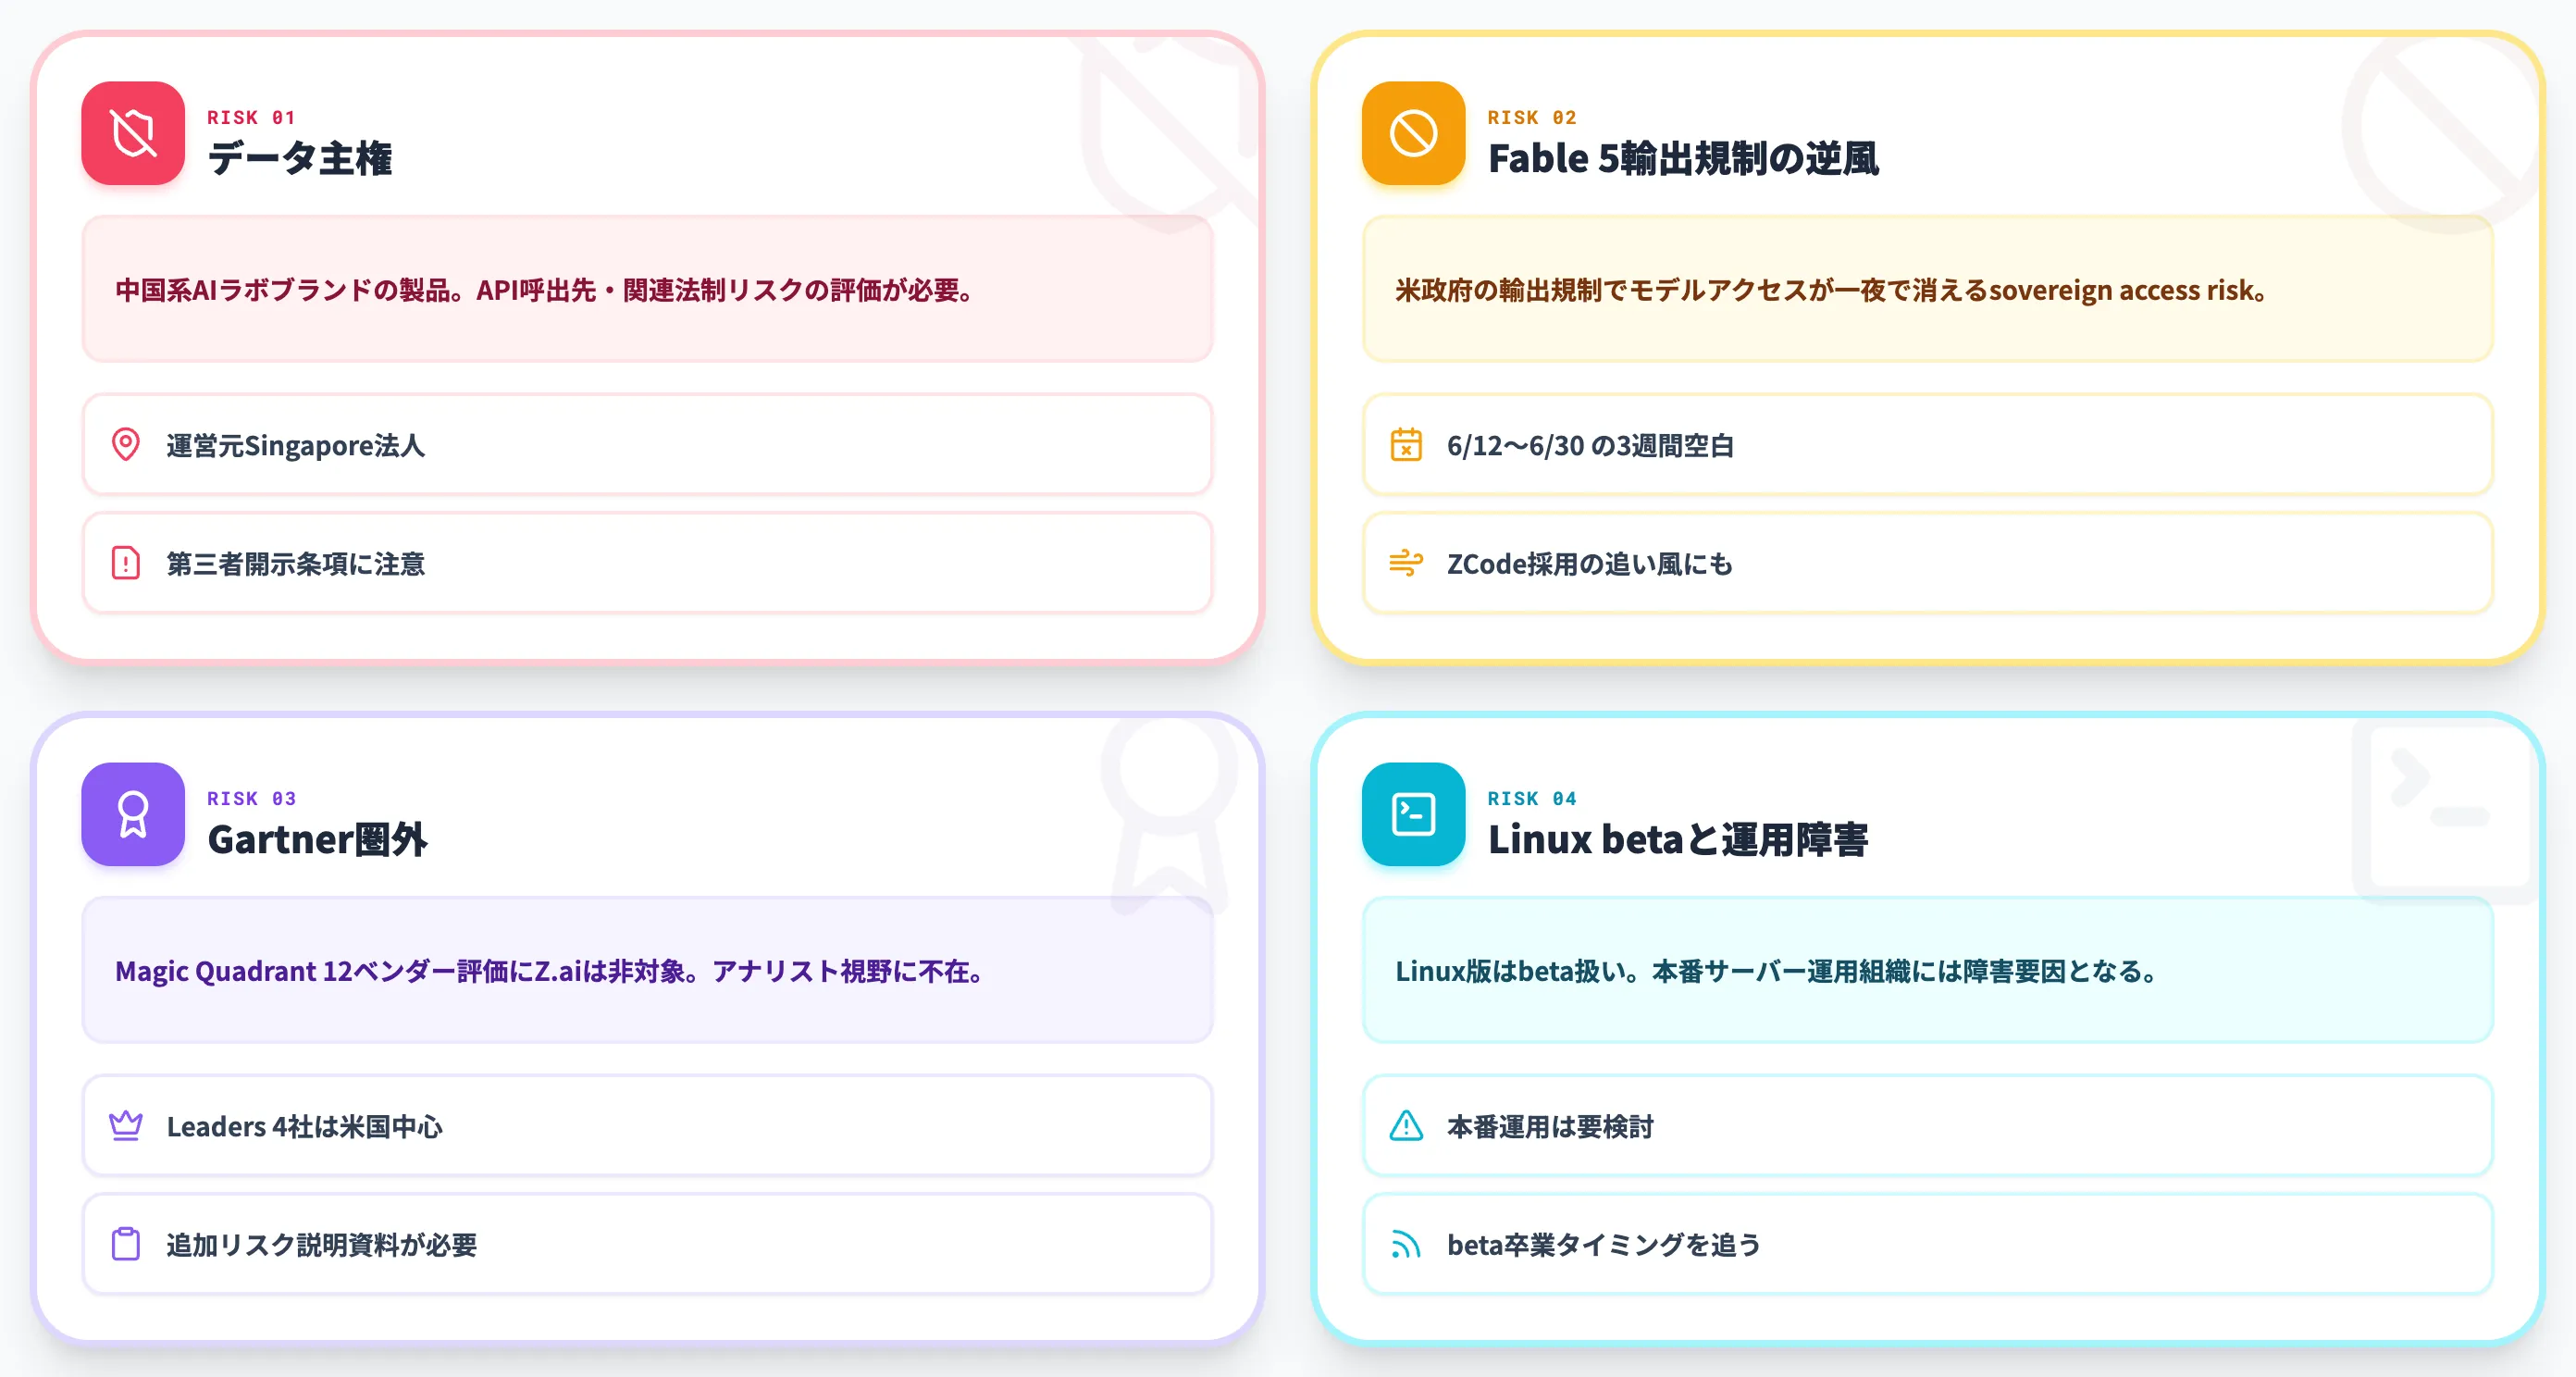This screenshot has height=1377, width=2576.
Task: Click the 第三者開示条項に注意 text
Action: (x=296, y=563)
